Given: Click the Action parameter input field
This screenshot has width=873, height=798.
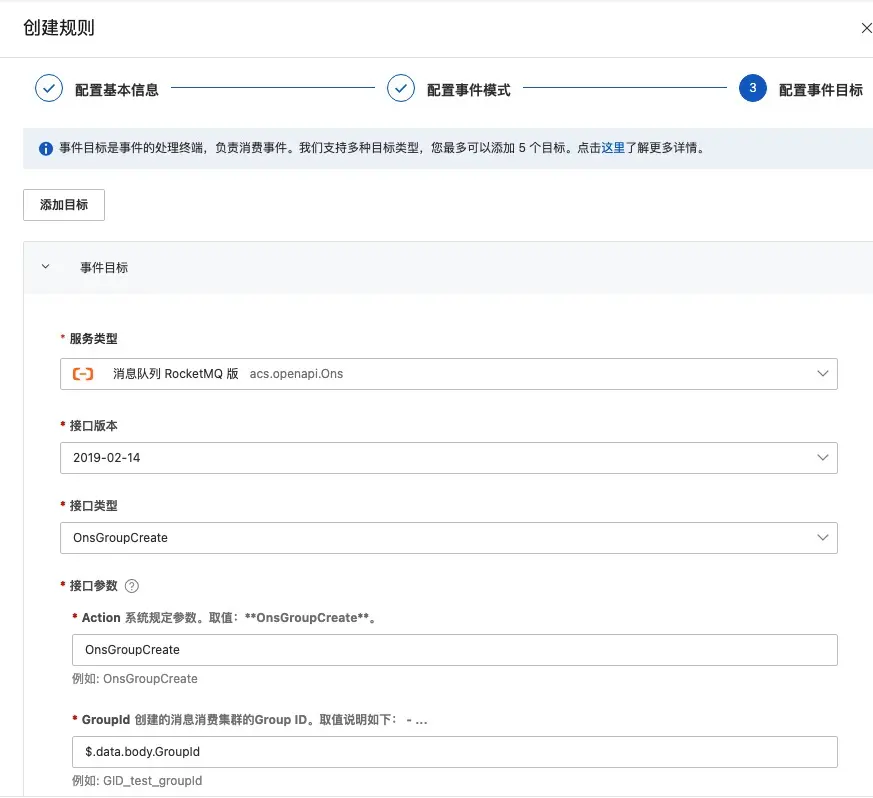Looking at the screenshot, I should (455, 650).
